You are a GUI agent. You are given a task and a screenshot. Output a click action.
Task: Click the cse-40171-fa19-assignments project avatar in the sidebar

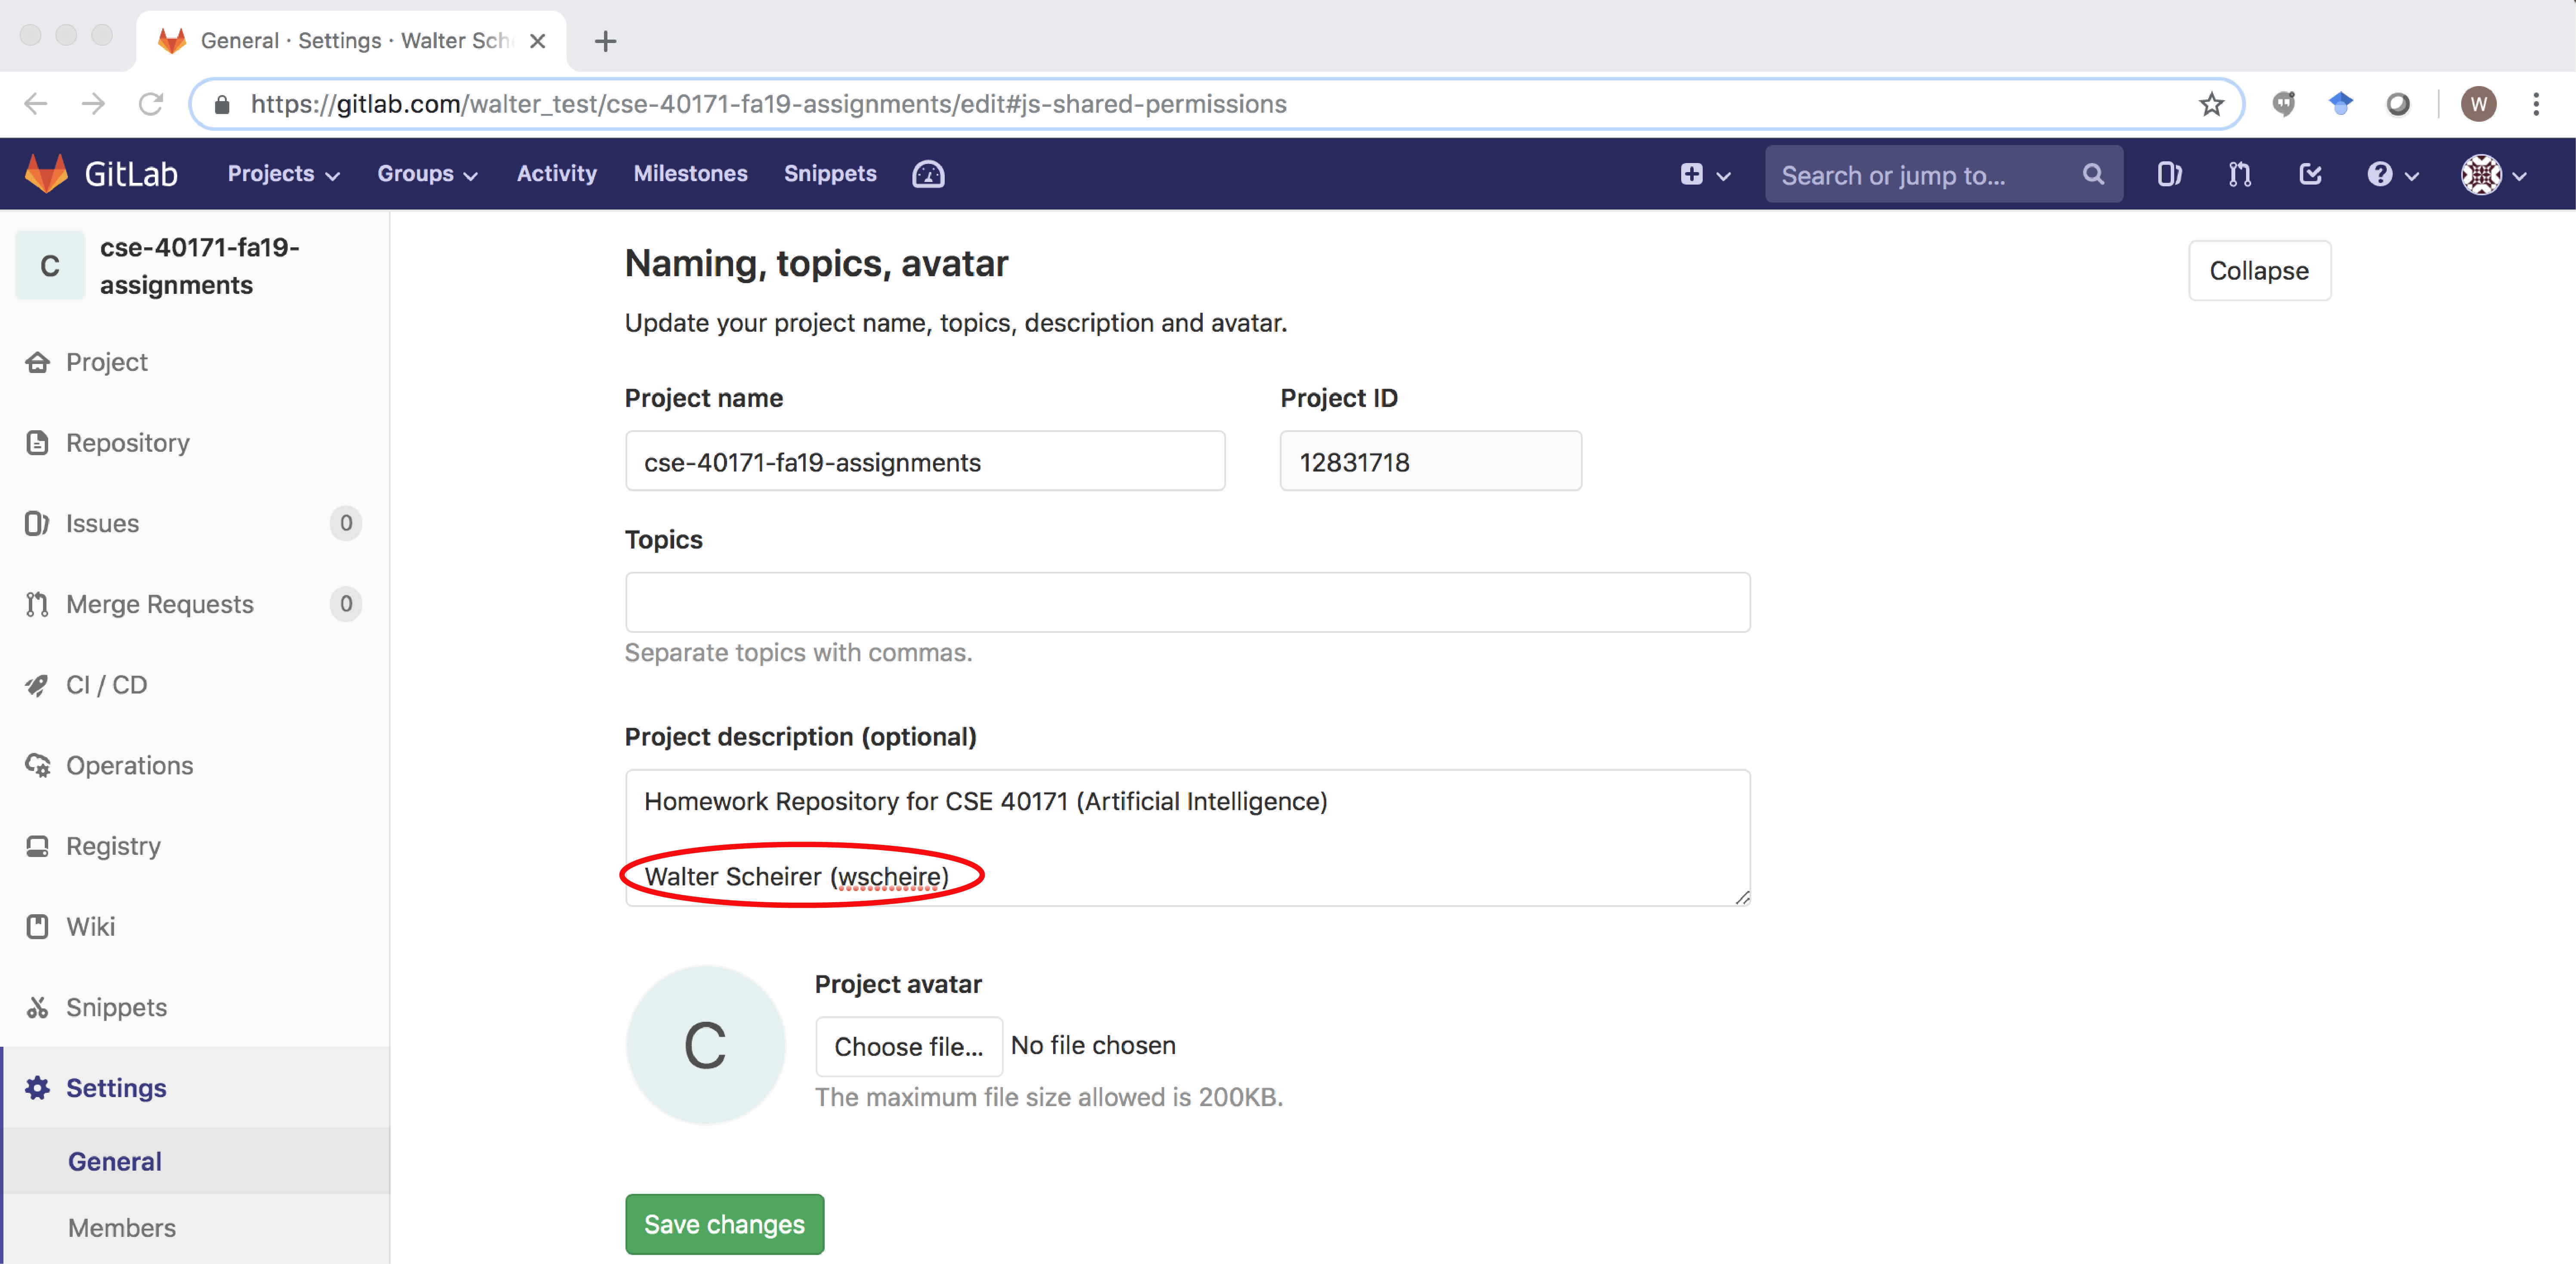point(50,266)
